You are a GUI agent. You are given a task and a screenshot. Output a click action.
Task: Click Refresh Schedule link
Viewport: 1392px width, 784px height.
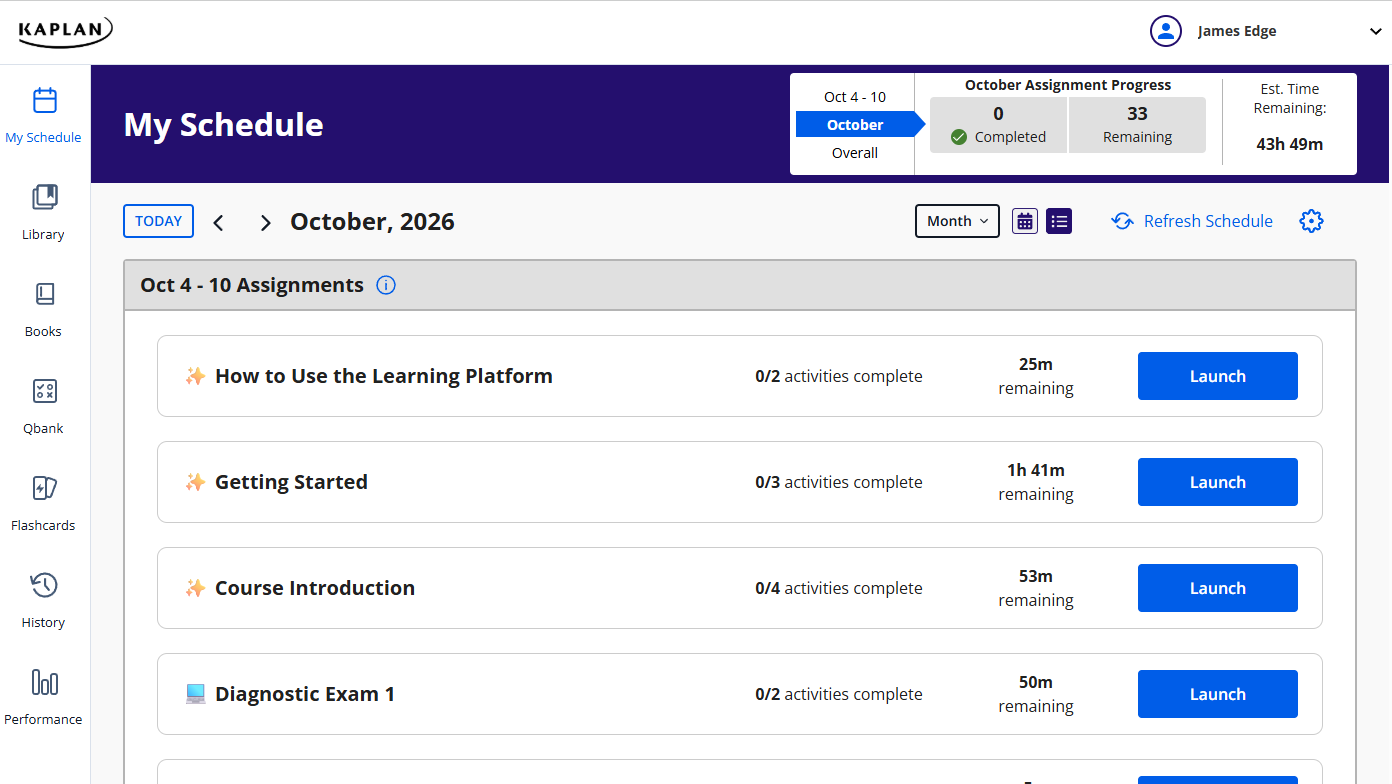coord(1192,221)
